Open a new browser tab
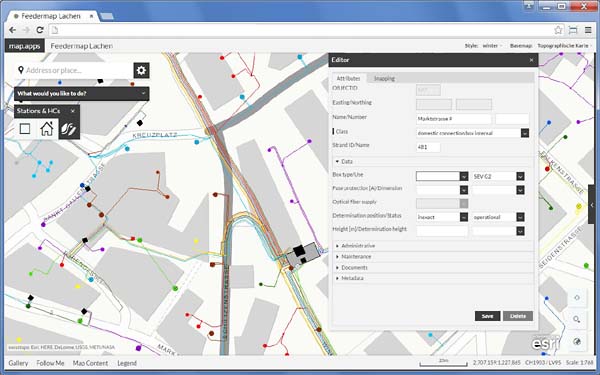This screenshot has height=375, width=600. 107,16
